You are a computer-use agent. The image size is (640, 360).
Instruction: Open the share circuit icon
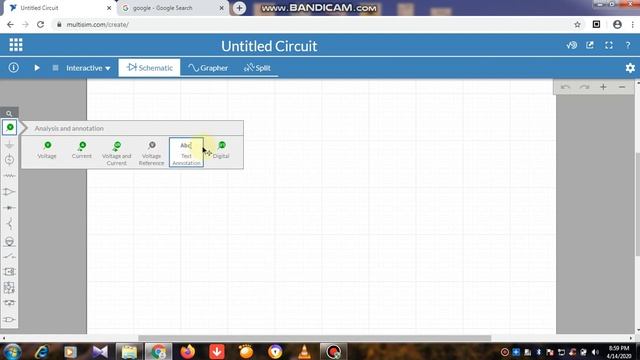click(590, 45)
